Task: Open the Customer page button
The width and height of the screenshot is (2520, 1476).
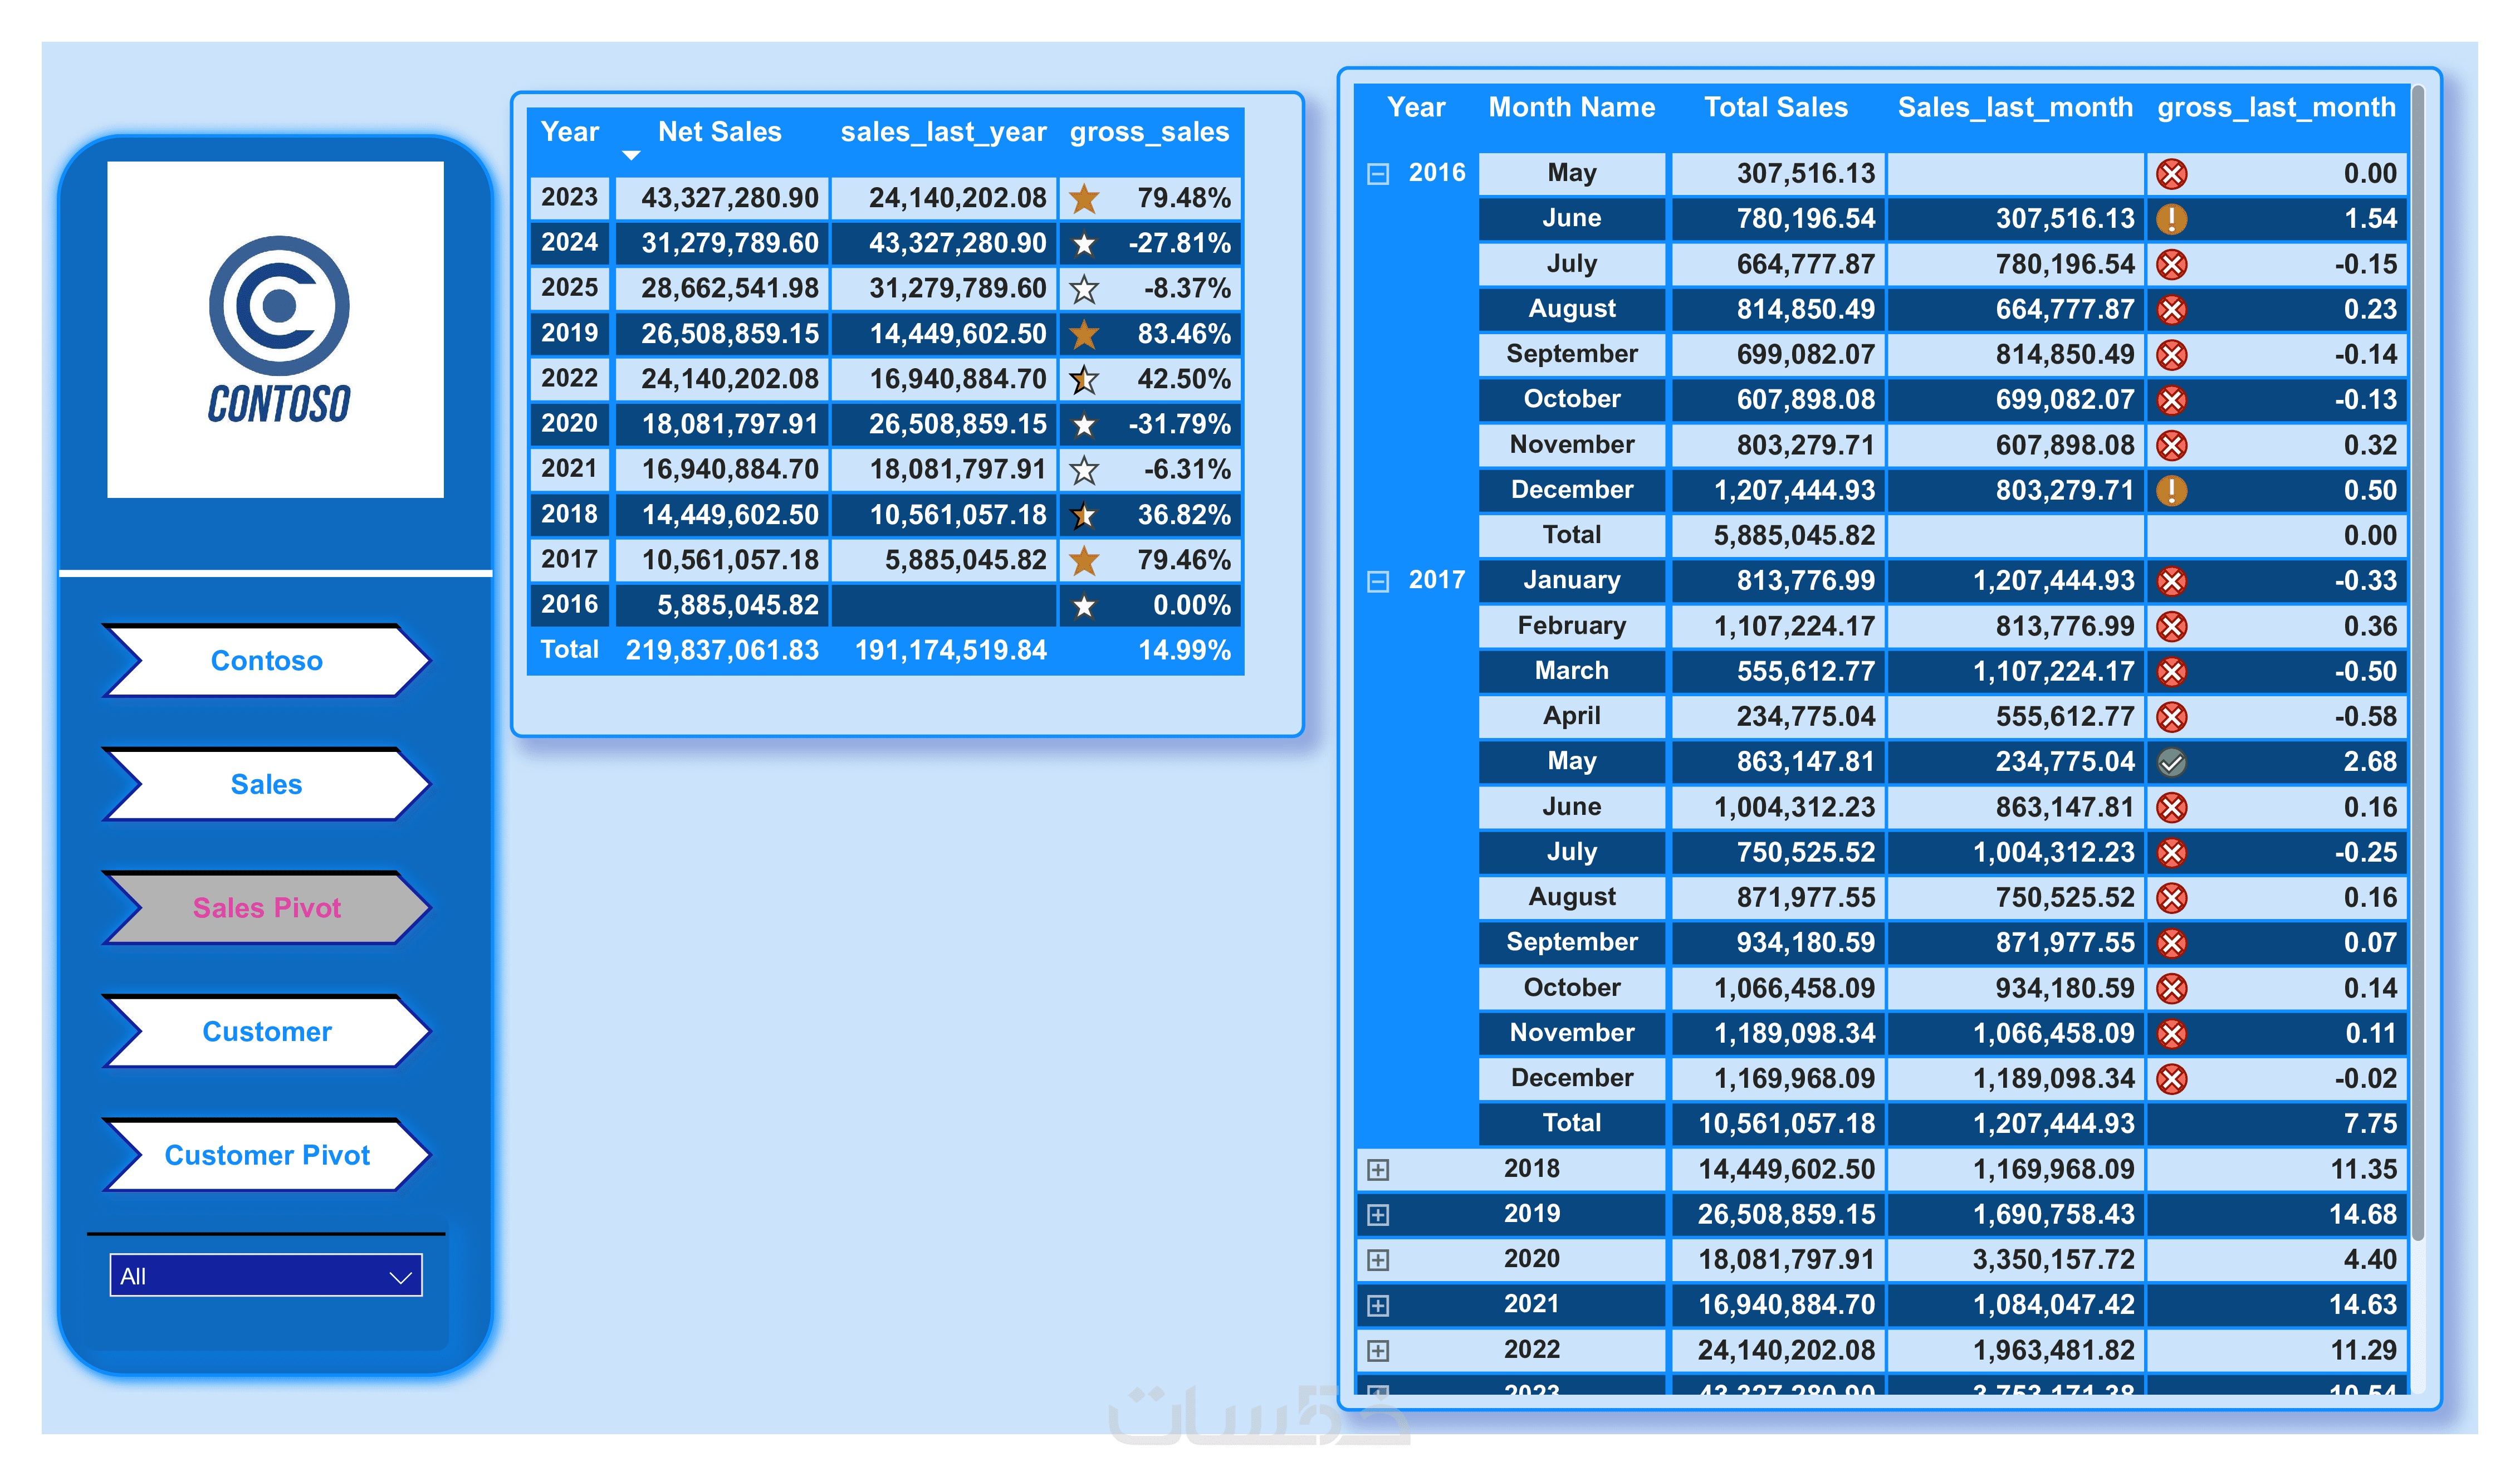Action: click(x=266, y=1032)
